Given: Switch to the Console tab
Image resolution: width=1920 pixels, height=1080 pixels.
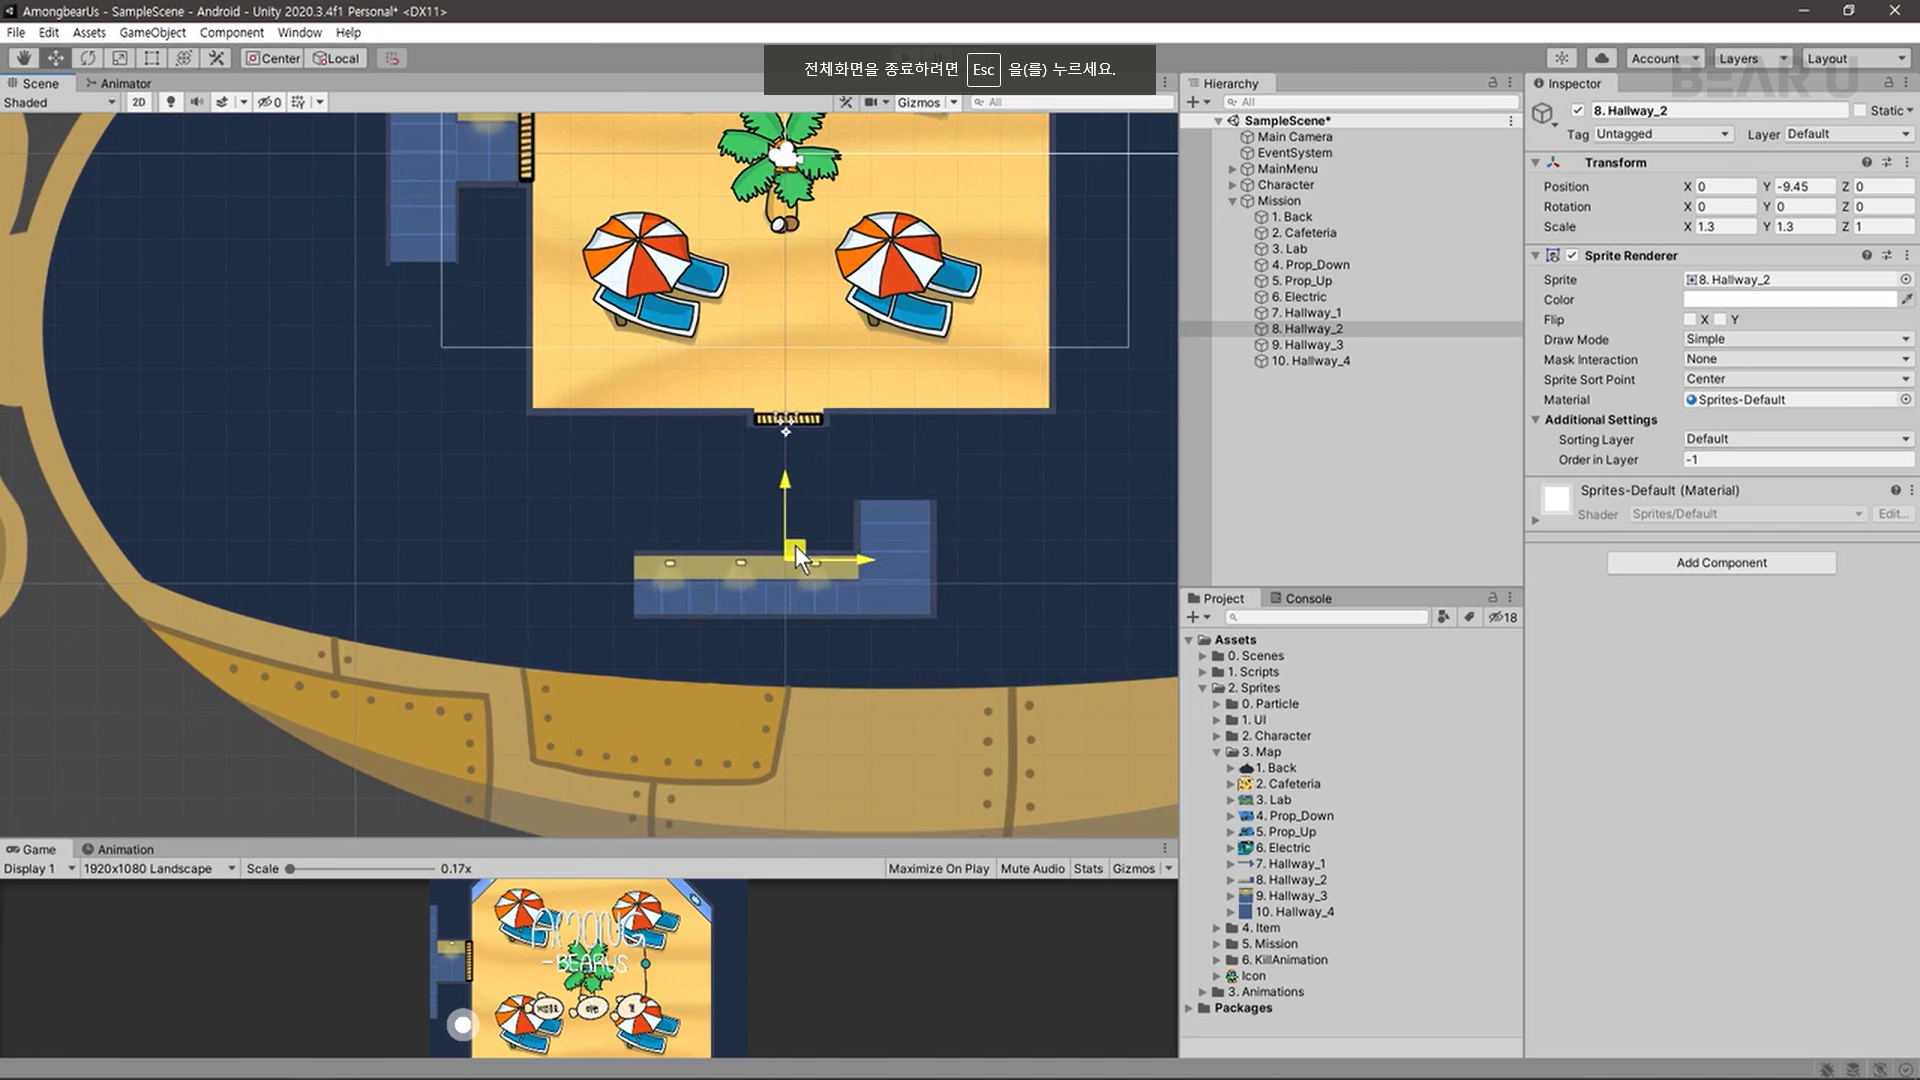Looking at the screenshot, I should [1301, 598].
